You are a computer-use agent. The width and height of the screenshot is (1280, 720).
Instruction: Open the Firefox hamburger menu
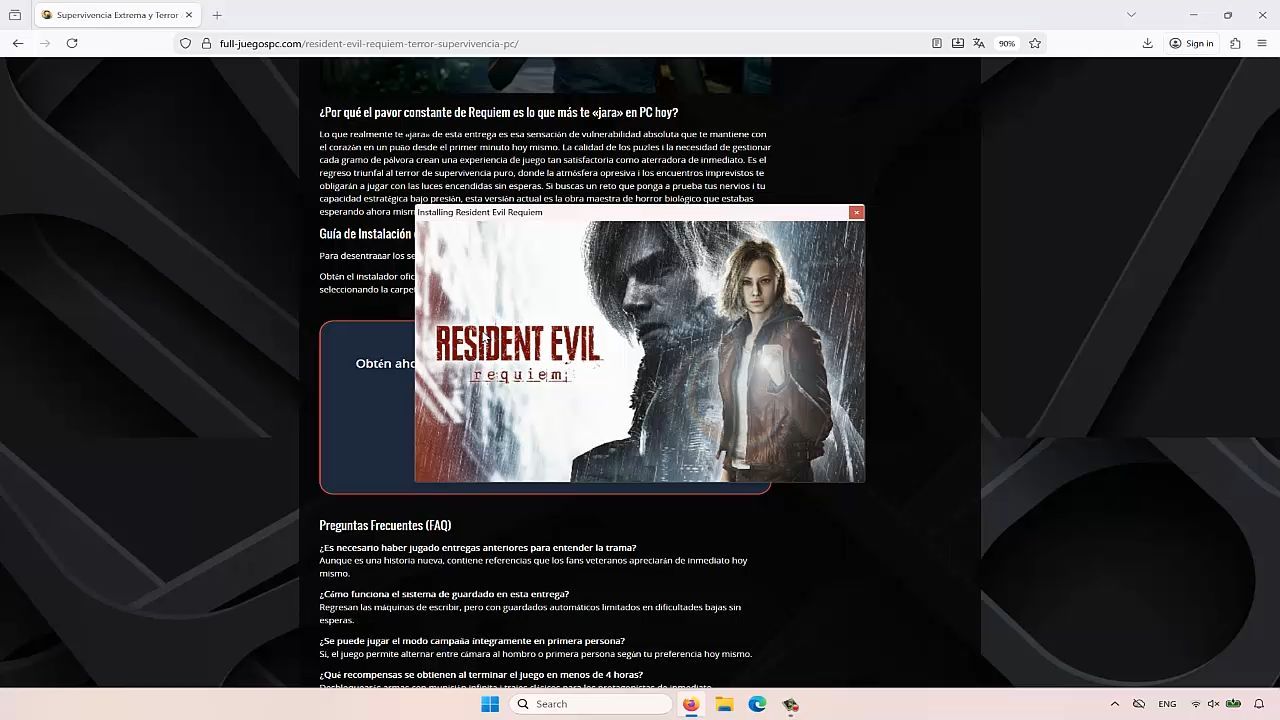pos(1262,43)
